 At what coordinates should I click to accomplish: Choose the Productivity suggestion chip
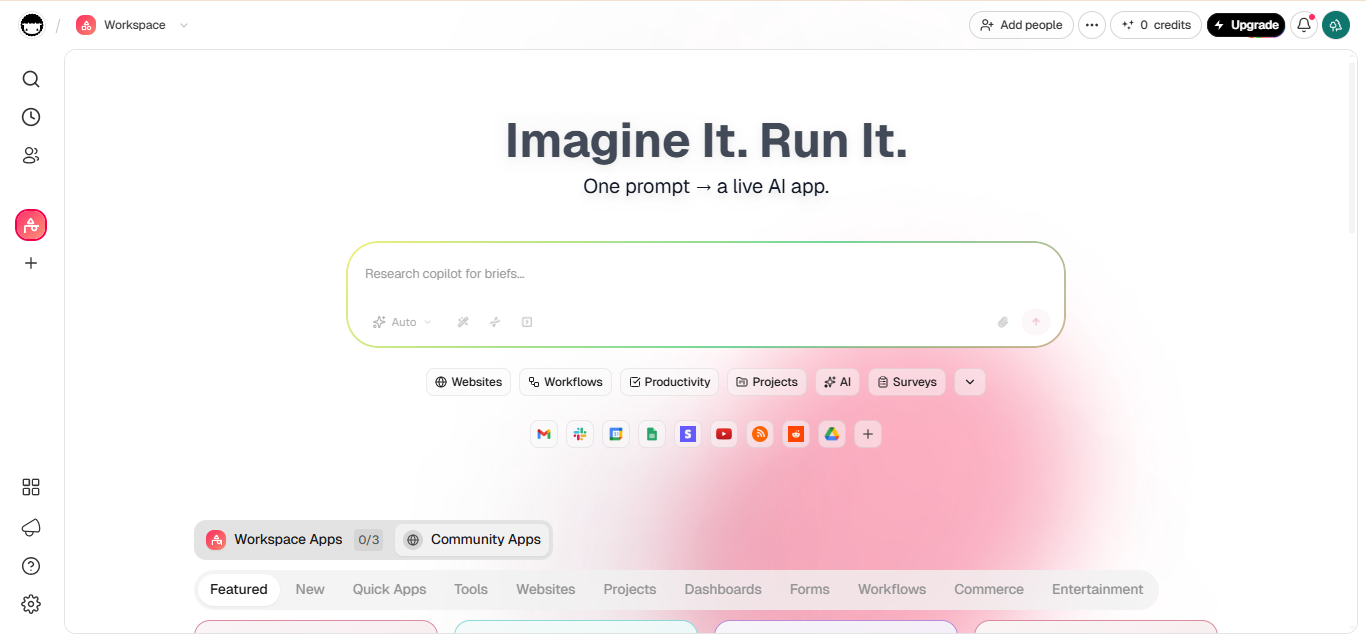[x=670, y=382]
